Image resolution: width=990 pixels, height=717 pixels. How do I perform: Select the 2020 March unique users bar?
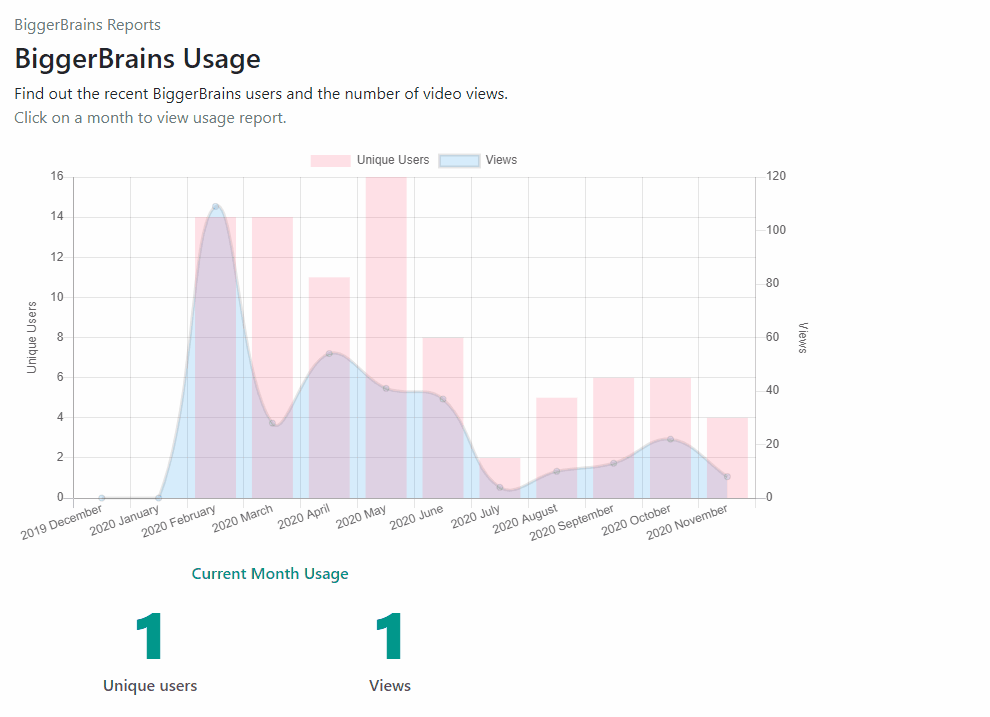pos(272,357)
